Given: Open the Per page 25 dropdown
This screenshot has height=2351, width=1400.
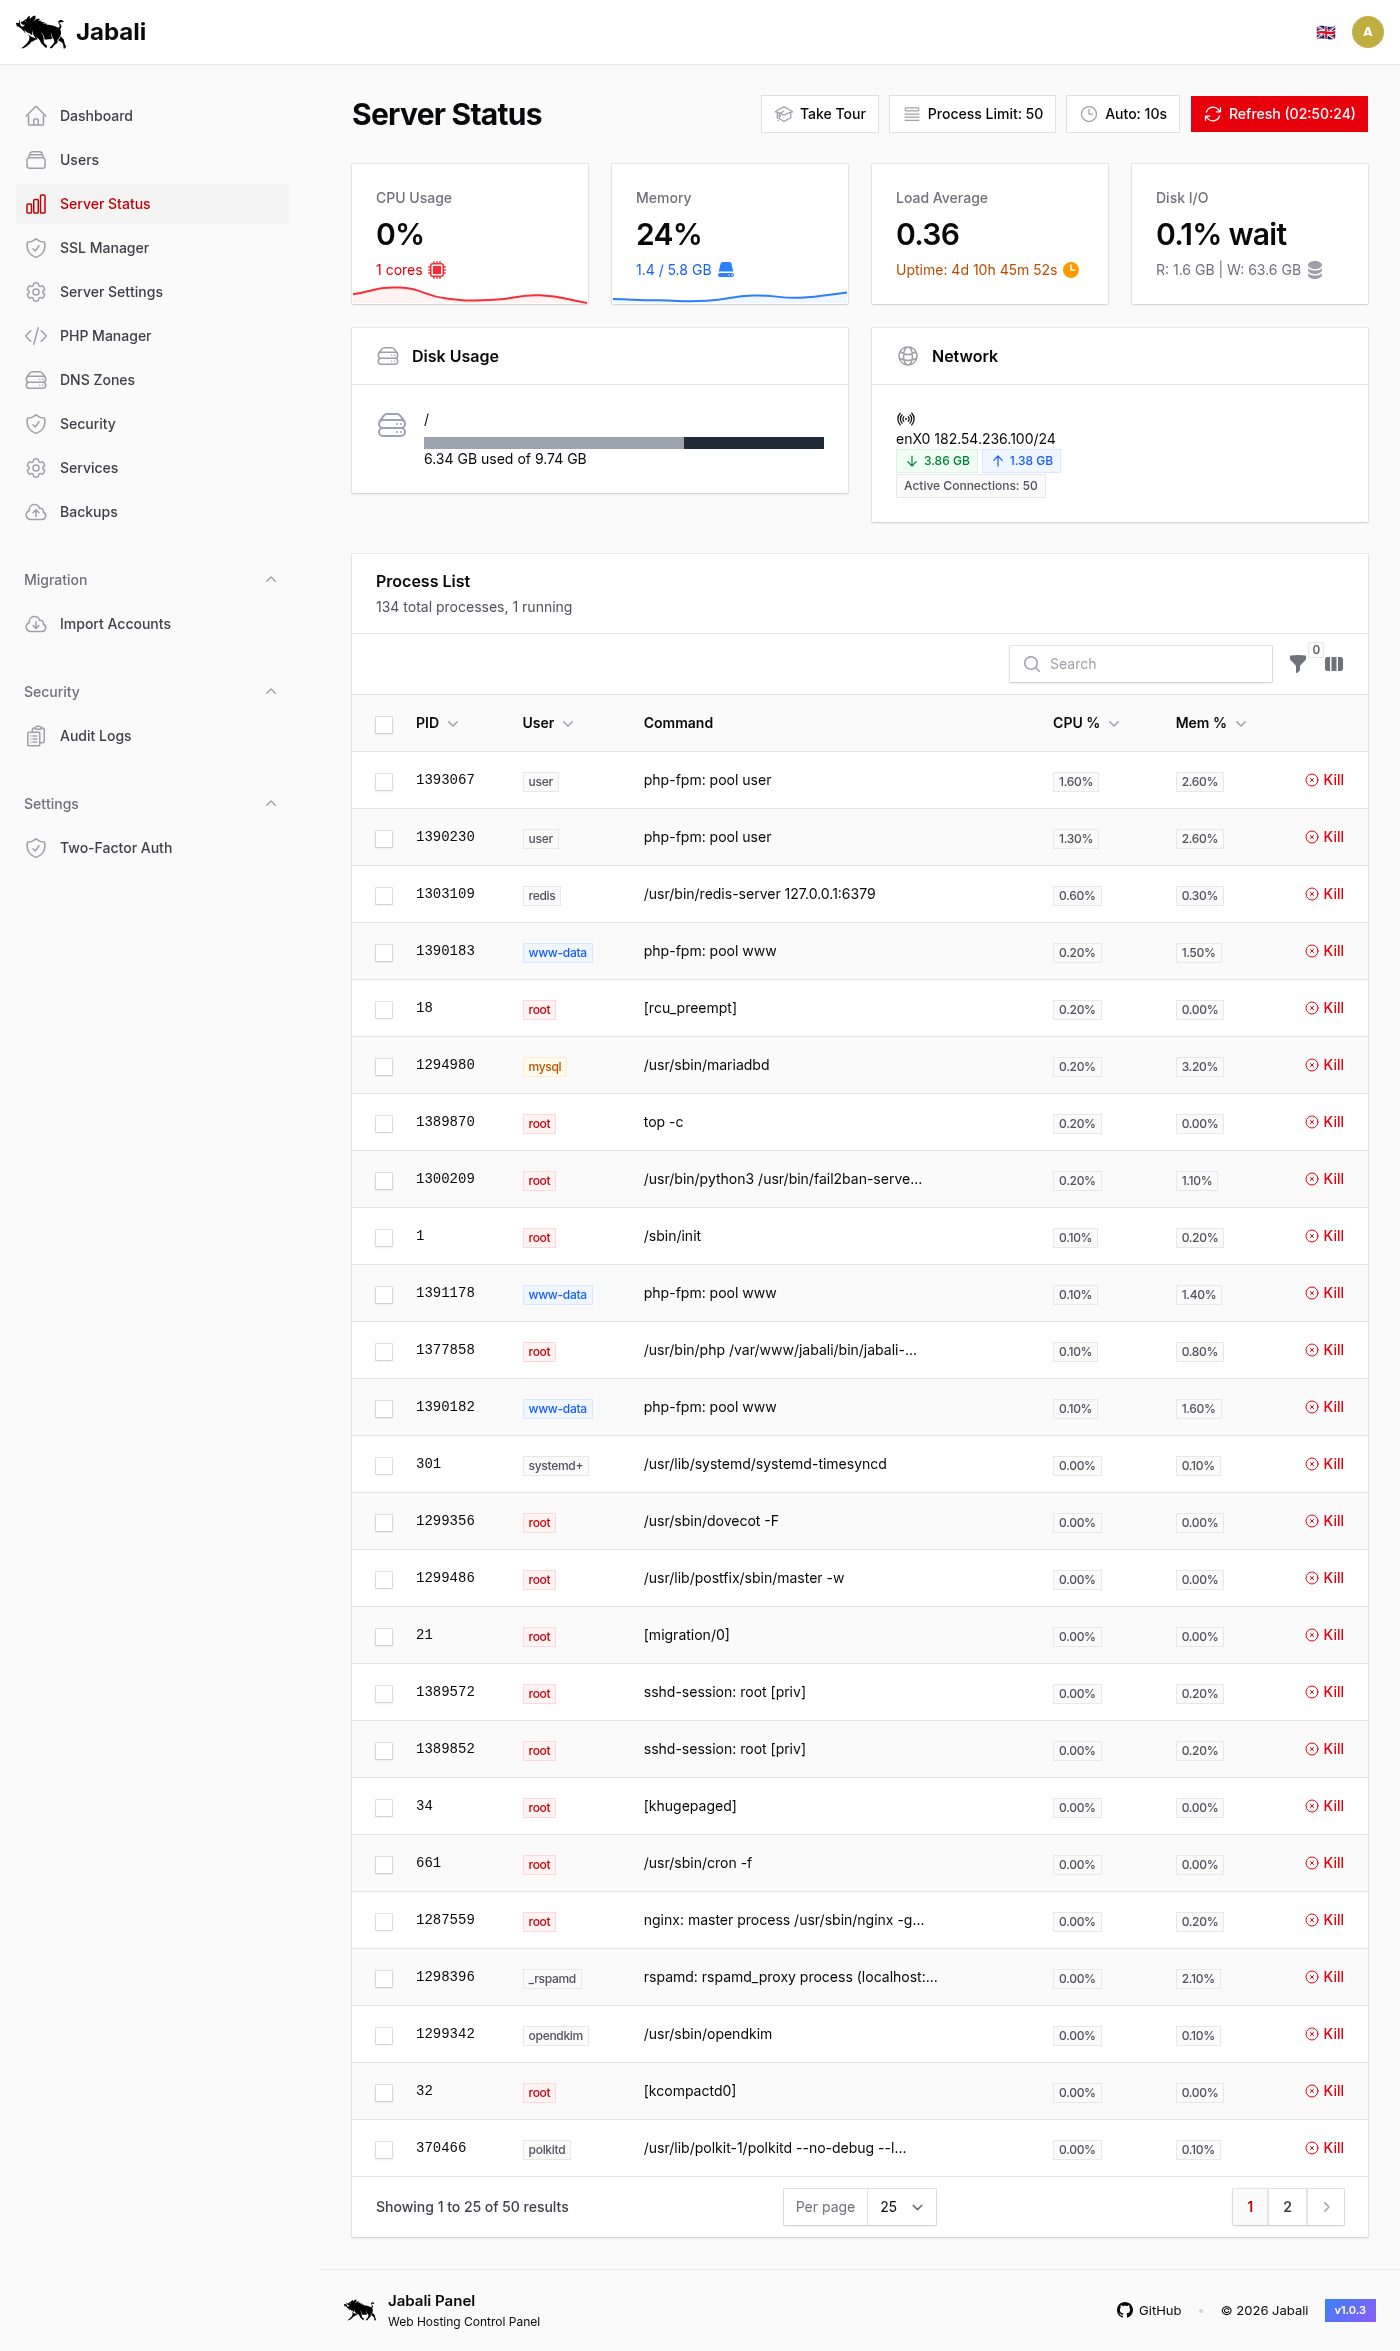Looking at the screenshot, I should (902, 2207).
